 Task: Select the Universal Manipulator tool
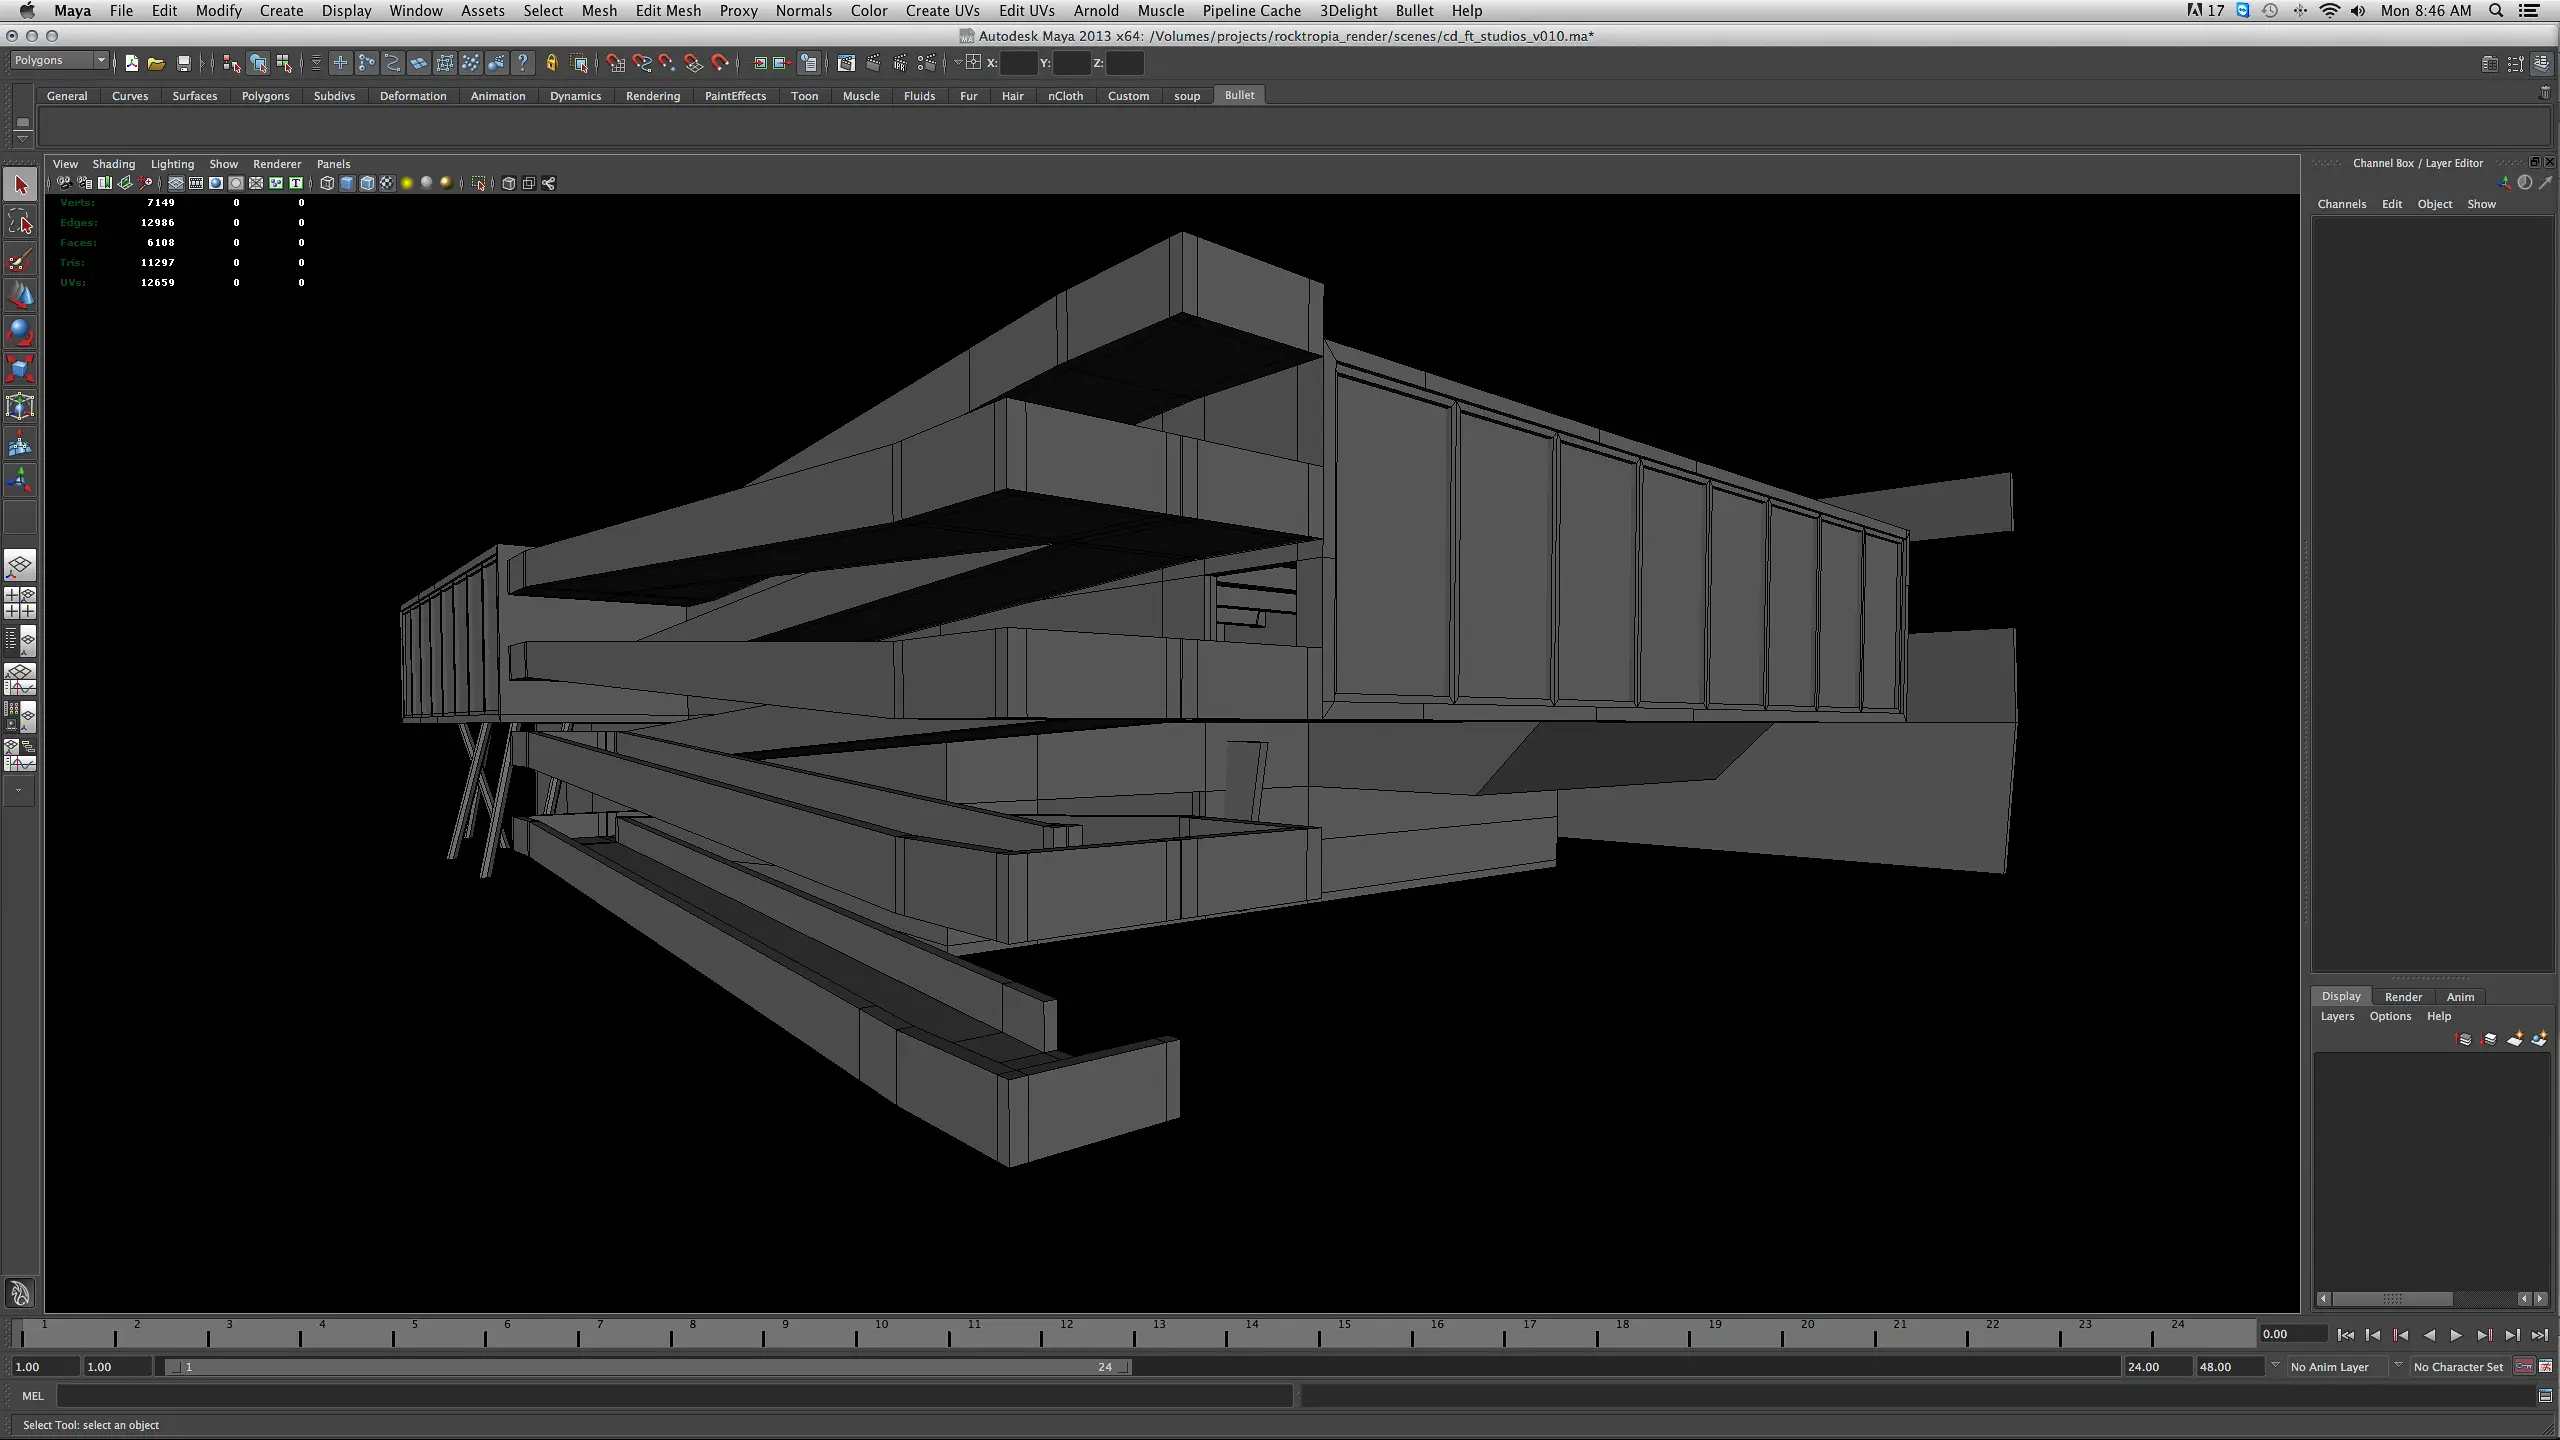pos(20,406)
